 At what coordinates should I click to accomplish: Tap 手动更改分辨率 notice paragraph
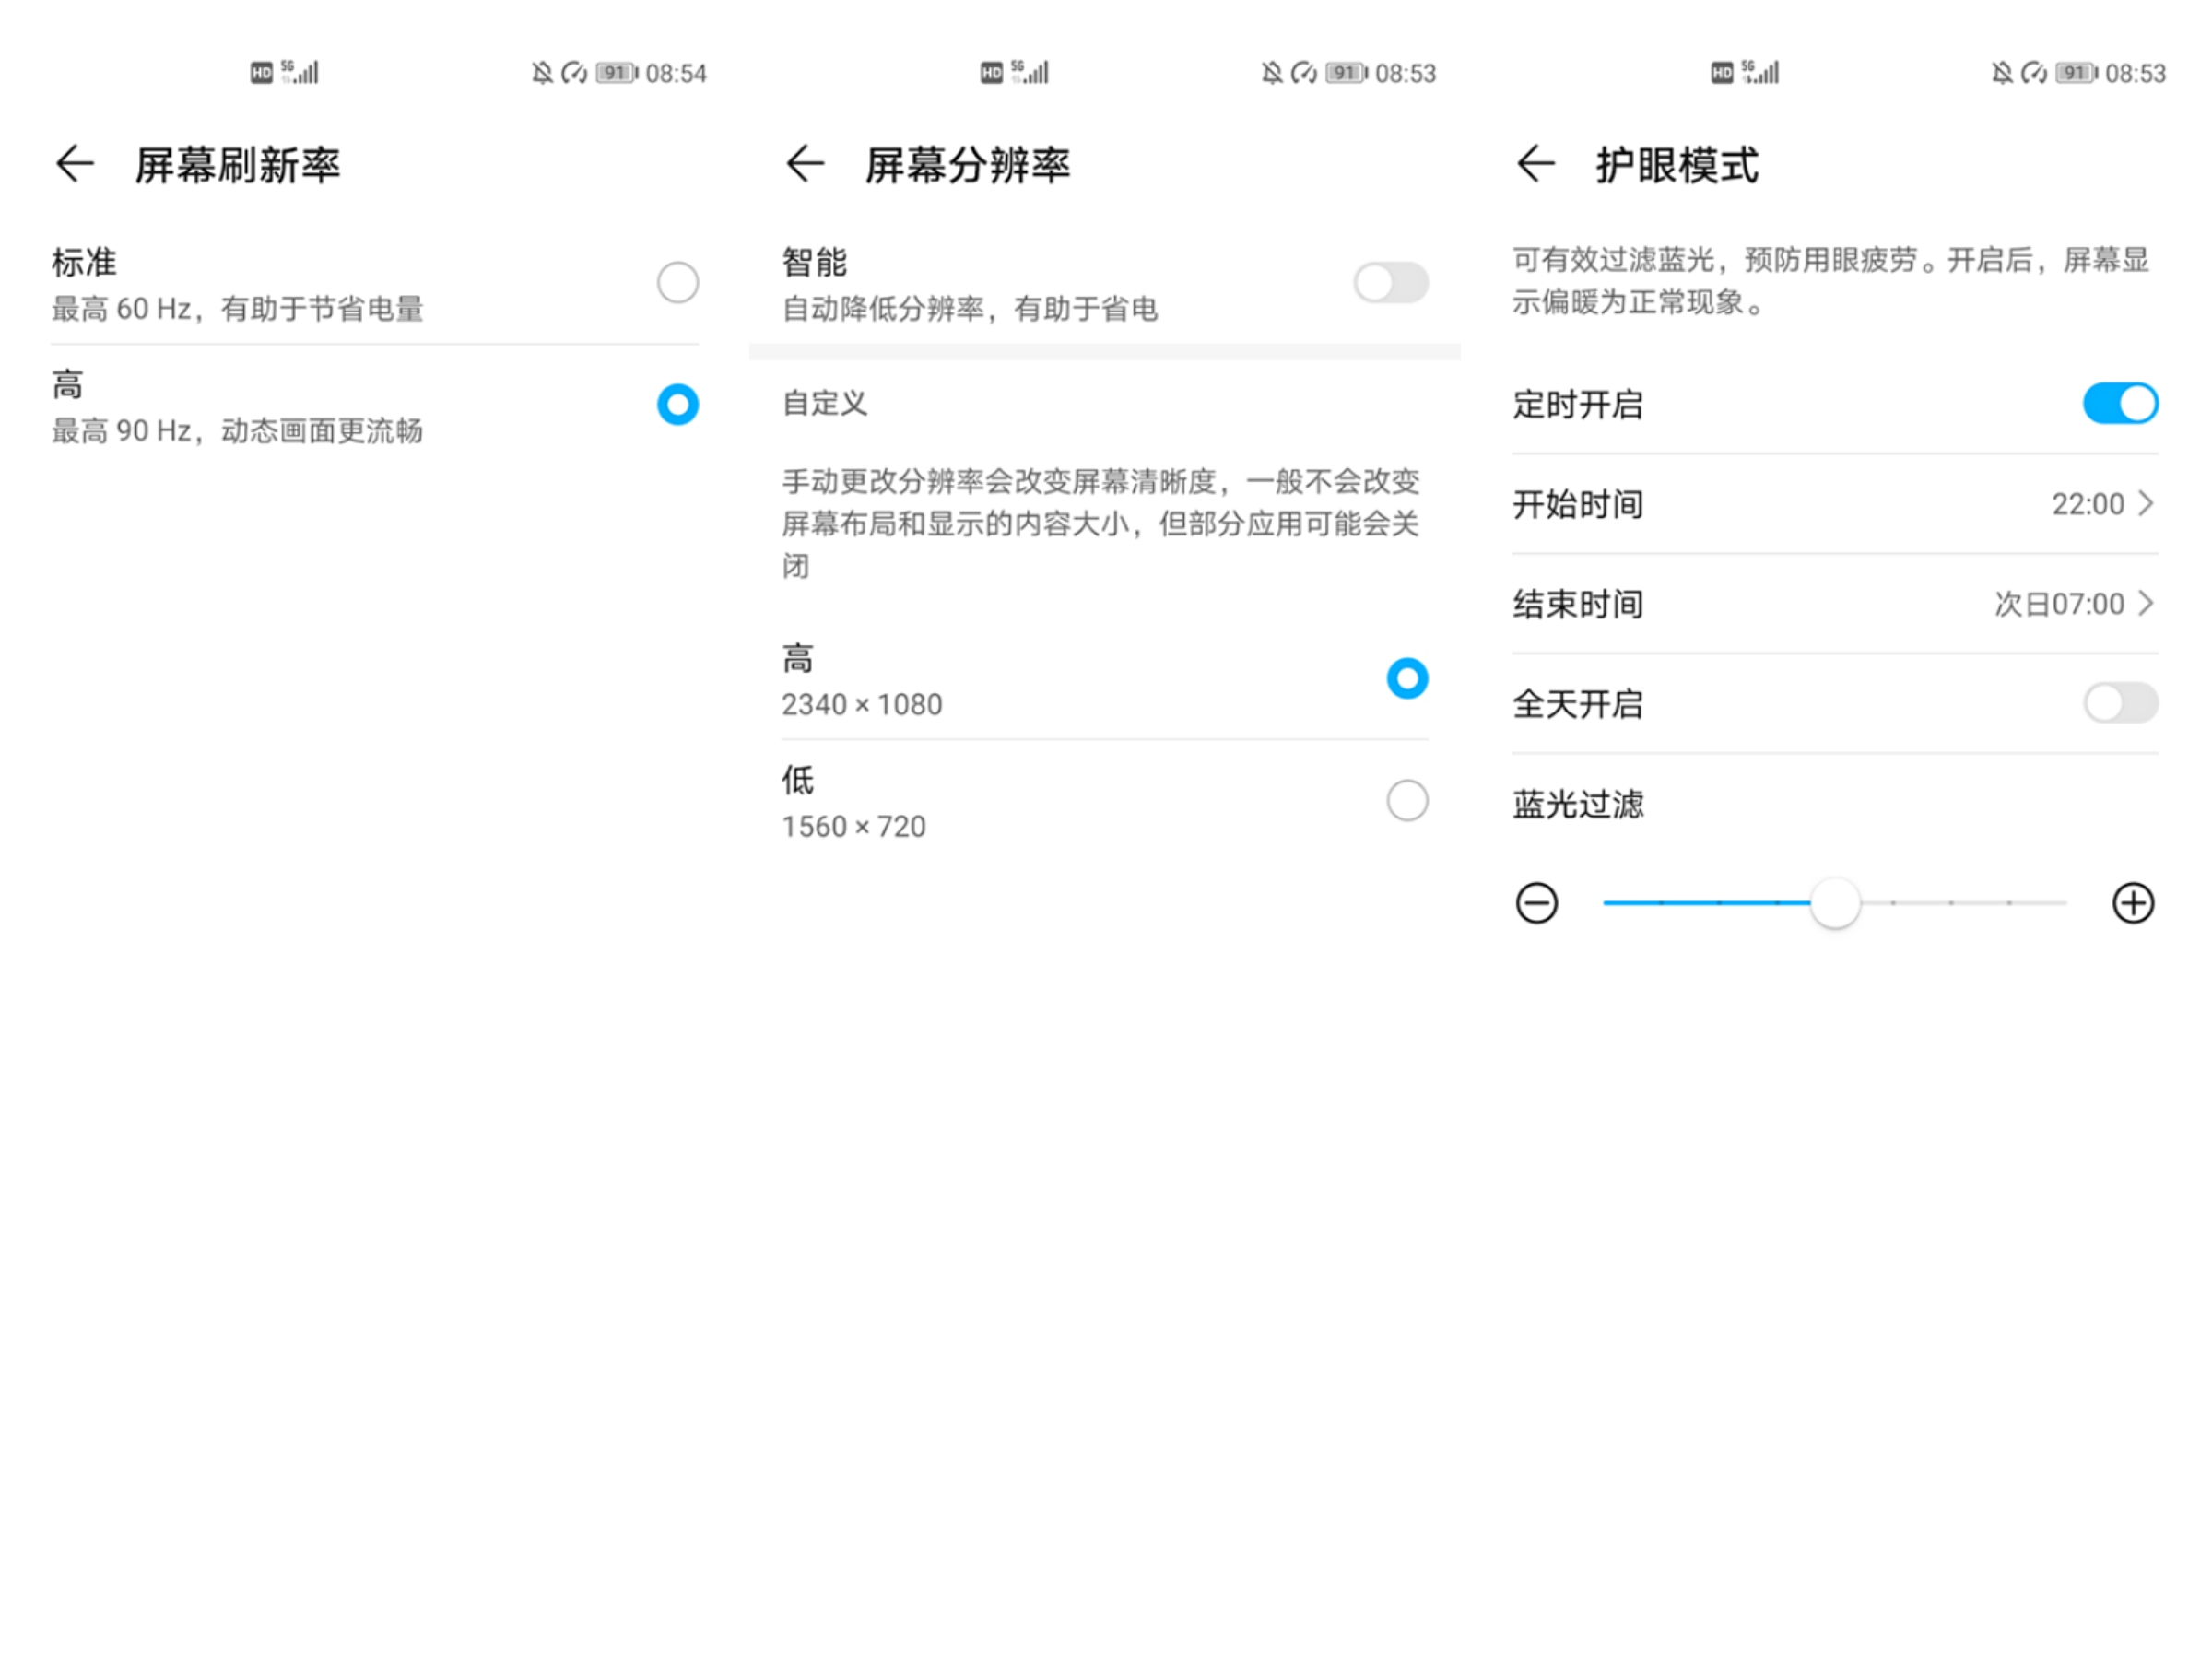coord(1101,523)
